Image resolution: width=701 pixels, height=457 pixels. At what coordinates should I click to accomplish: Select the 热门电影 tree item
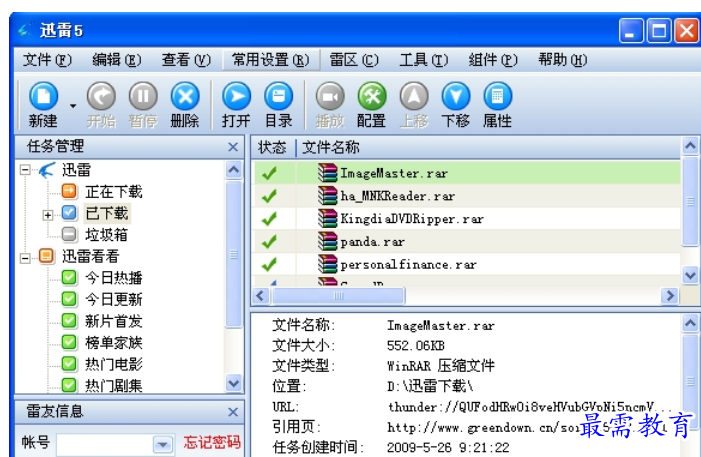coord(114,364)
